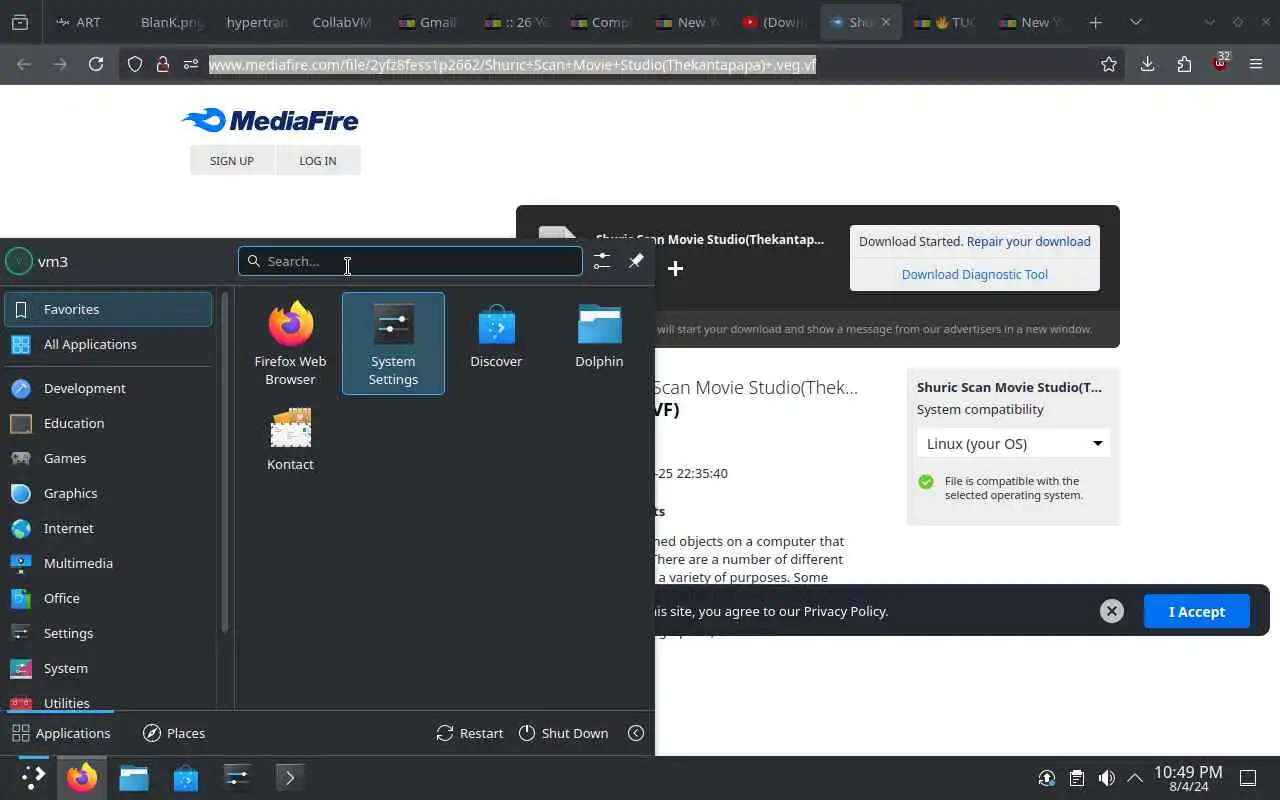
Task: Open the list all tabs dropdown
Action: coord(1135,22)
